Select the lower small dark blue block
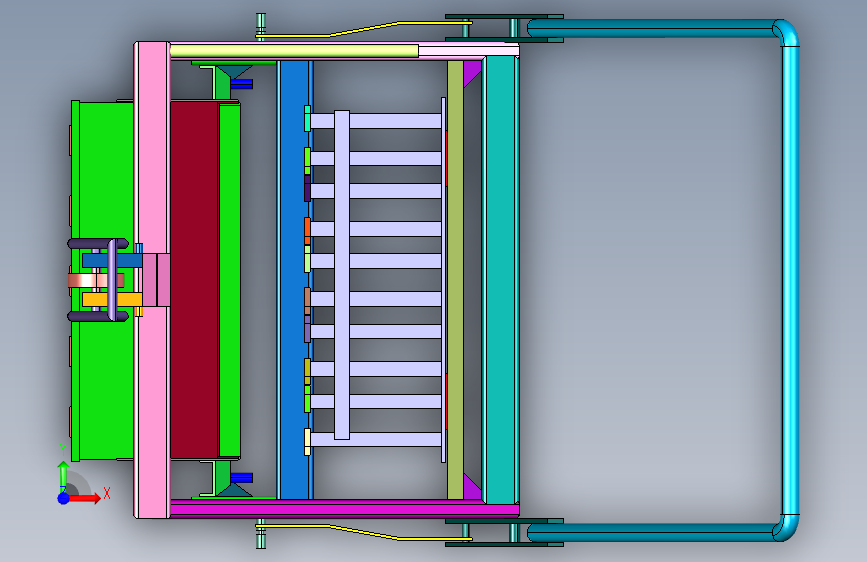867x562 pixels. point(242,477)
